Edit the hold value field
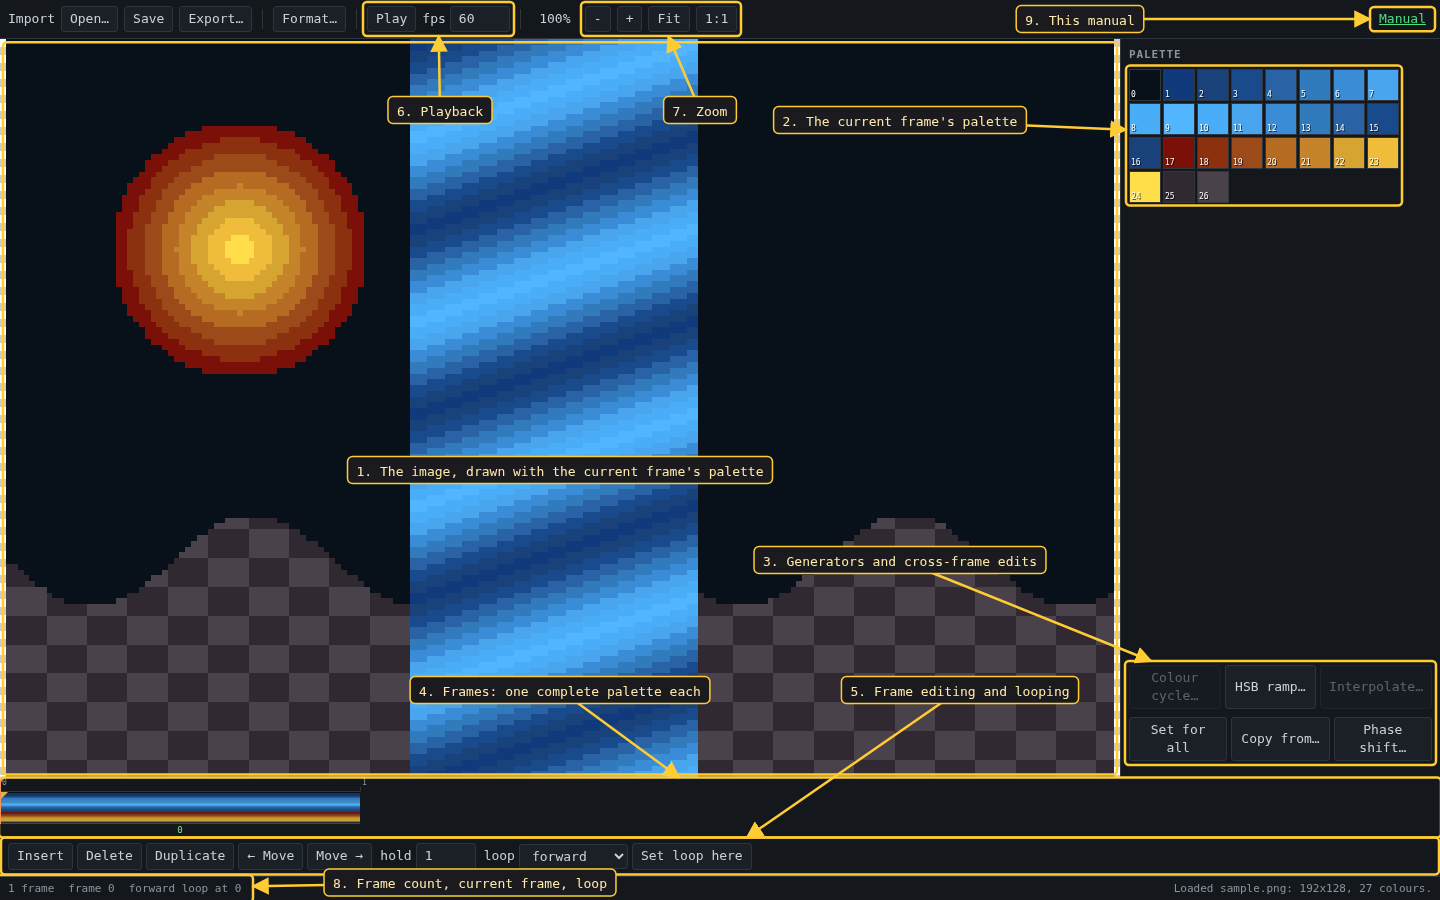 [445, 856]
